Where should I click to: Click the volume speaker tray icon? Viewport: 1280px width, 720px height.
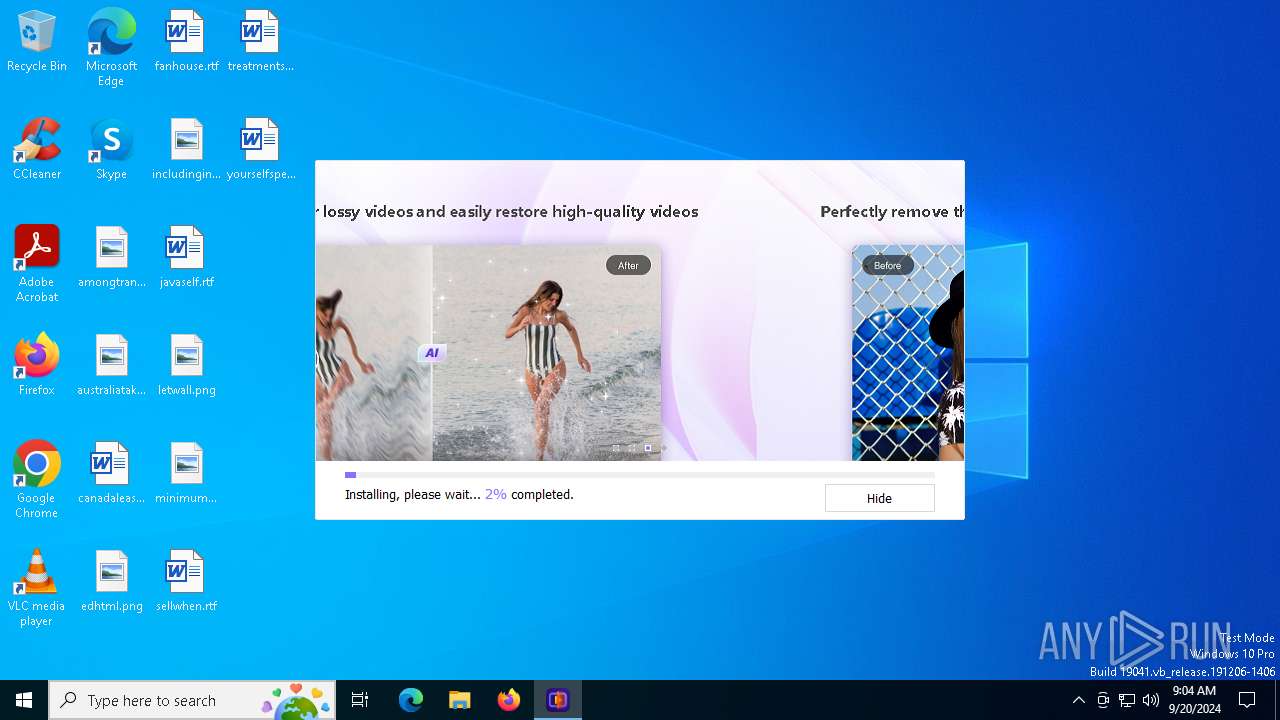[1151, 700]
